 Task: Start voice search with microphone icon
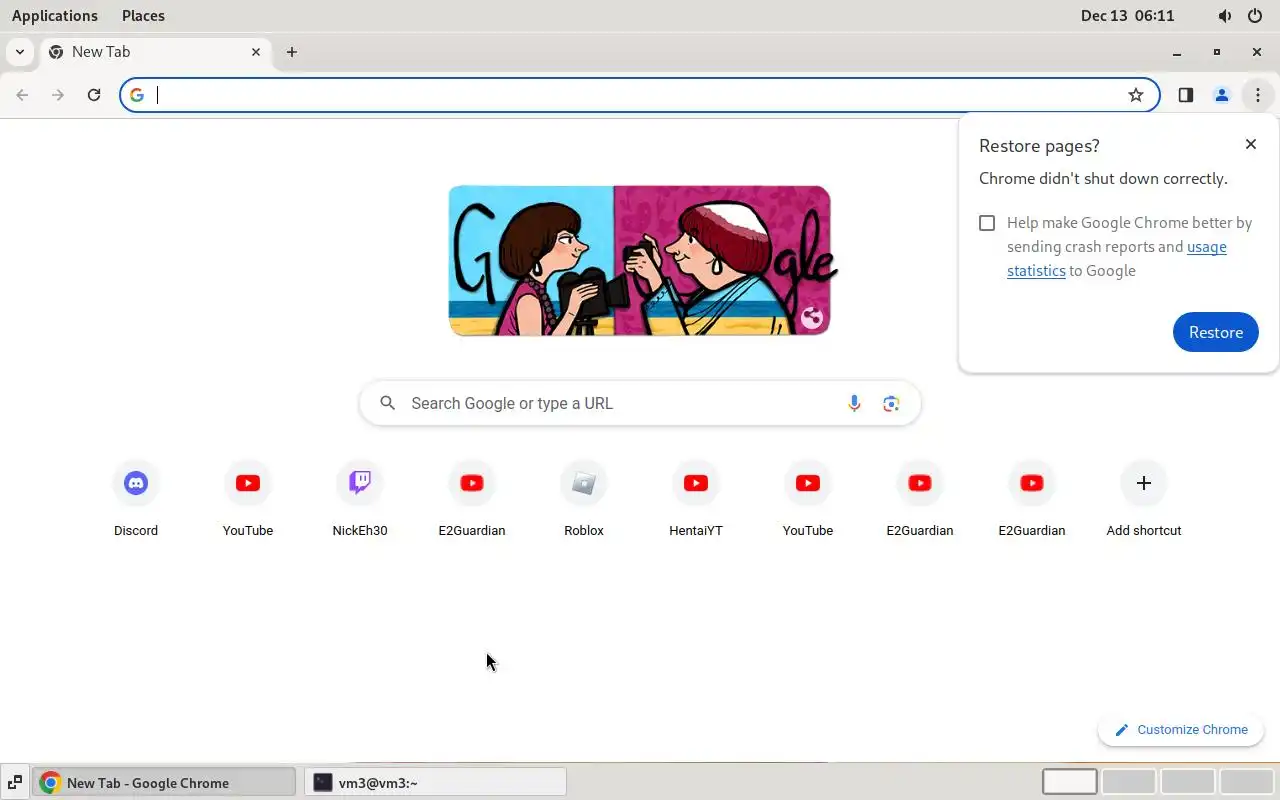[x=854, y=403]
